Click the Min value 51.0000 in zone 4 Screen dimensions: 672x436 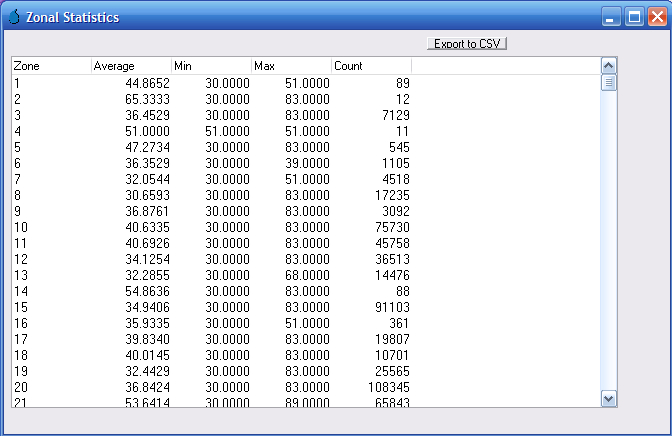(228, 131)
